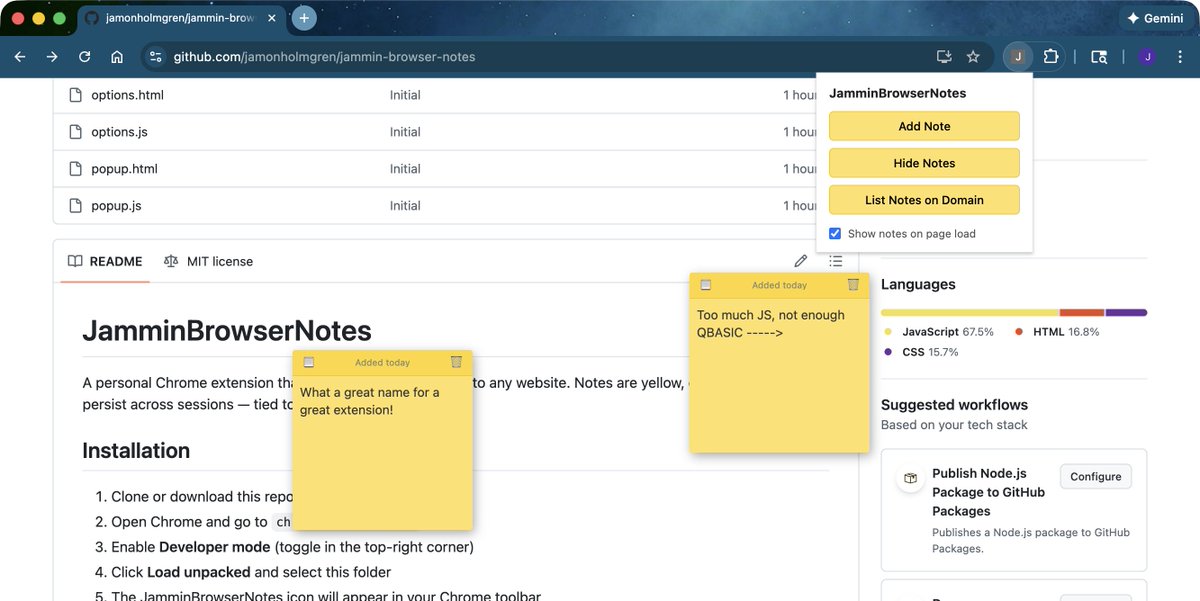The height and width of the screenshot is (601, 1200).
Task: Click the Hide Notes button
Action: (x=924, y=163)
